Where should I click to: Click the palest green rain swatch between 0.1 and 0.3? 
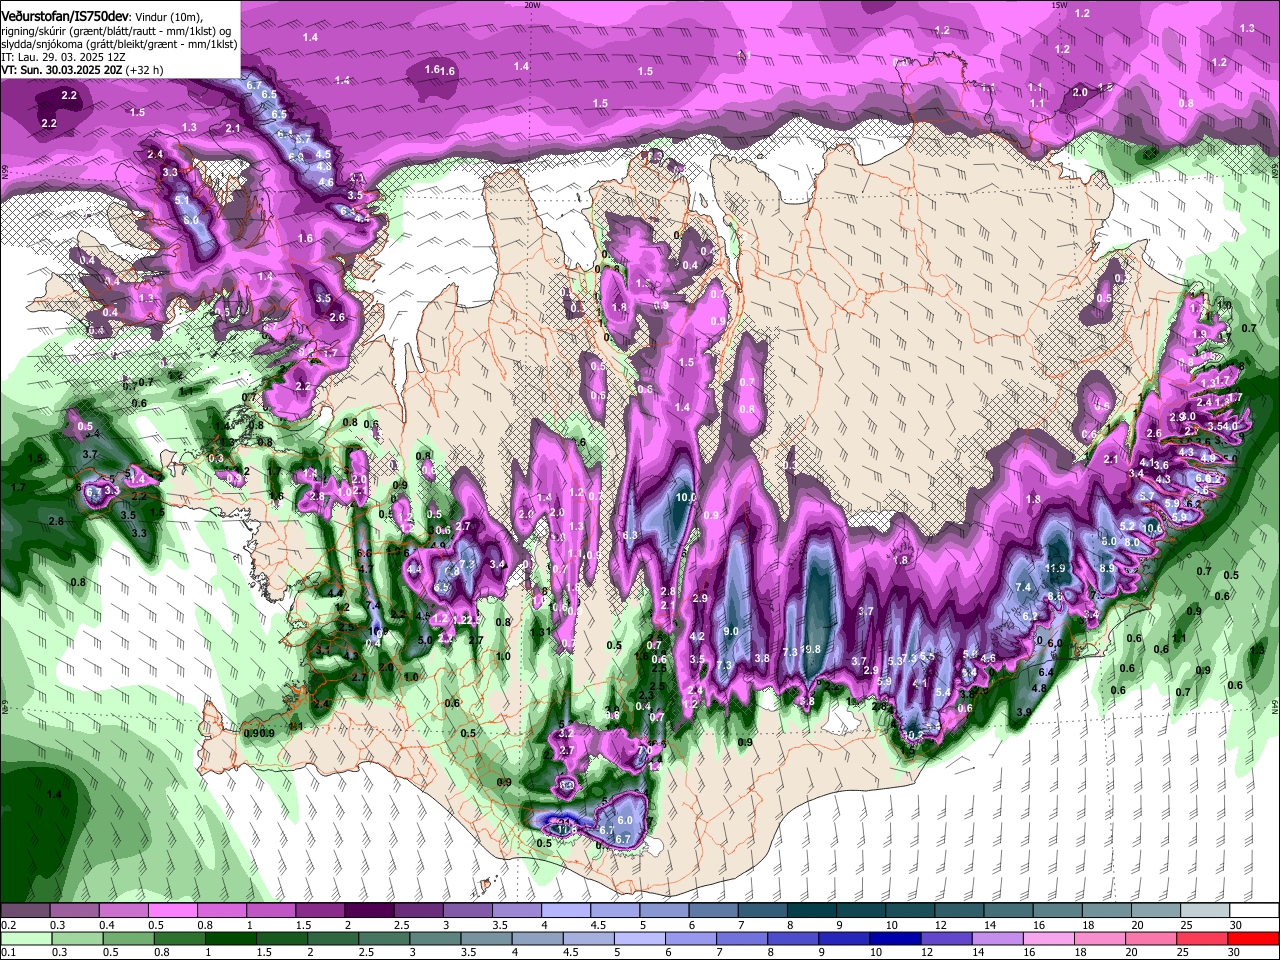tap(25, 938)
